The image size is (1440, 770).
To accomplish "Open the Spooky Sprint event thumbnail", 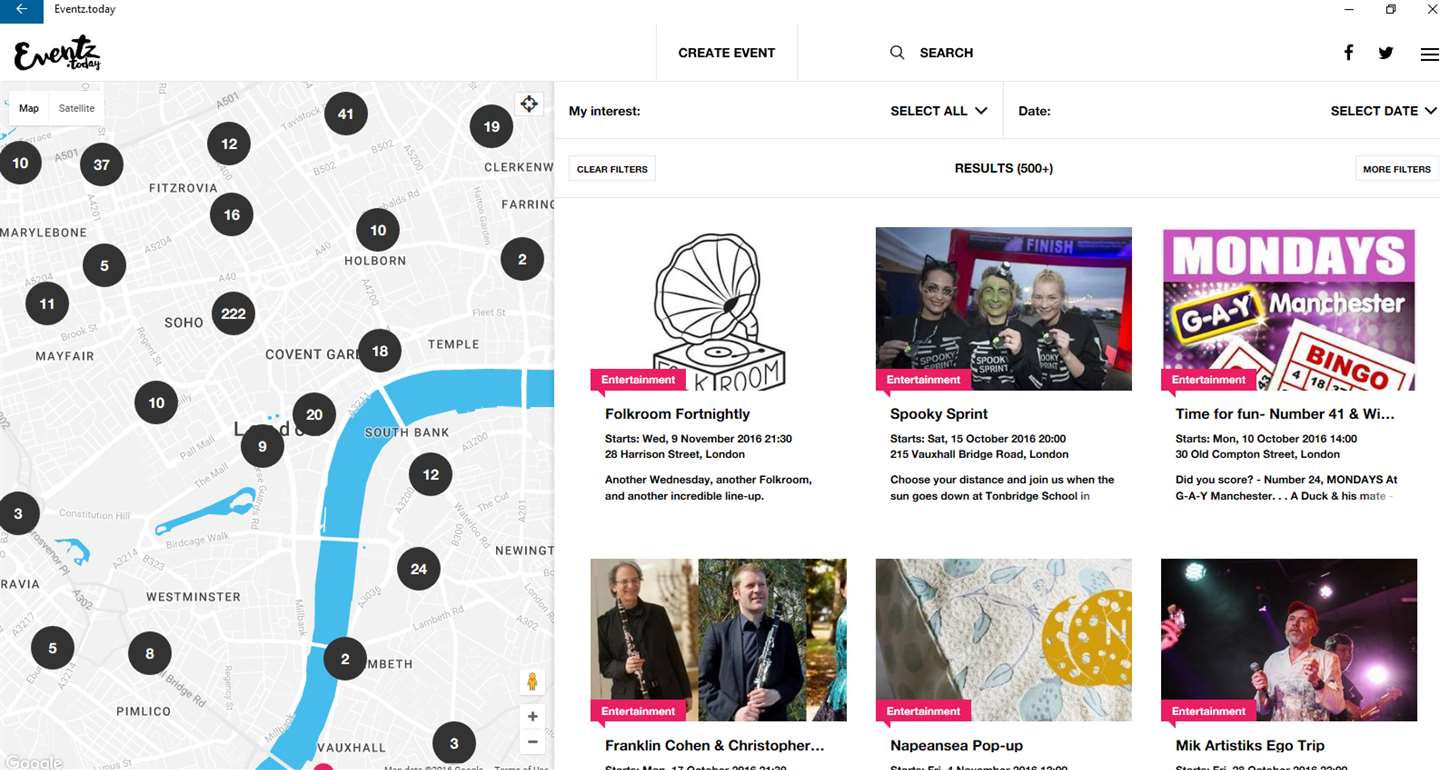I will pos(1003,308).
